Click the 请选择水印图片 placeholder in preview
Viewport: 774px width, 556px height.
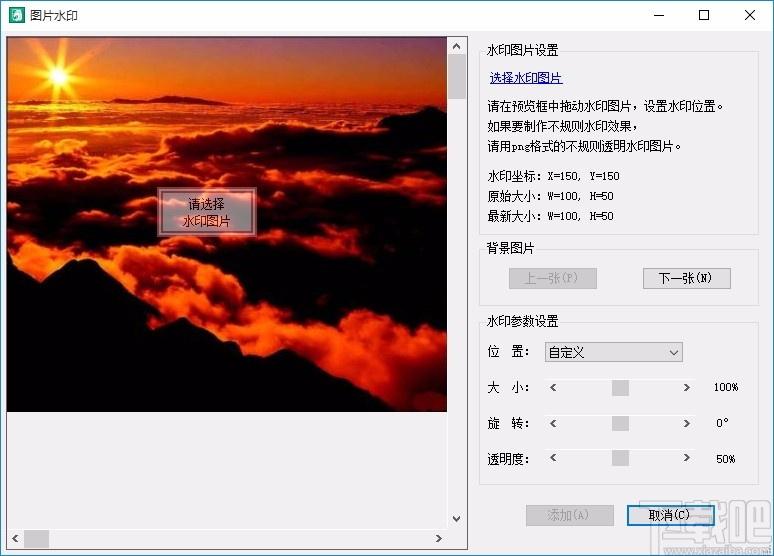pos(207,212)
